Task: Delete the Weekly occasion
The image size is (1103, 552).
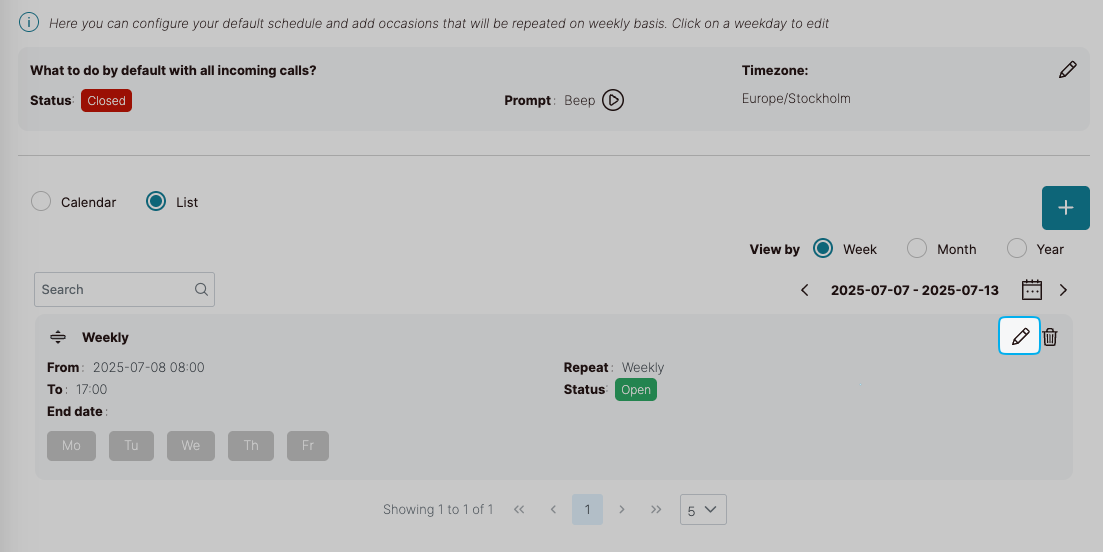Action: 1050,337
